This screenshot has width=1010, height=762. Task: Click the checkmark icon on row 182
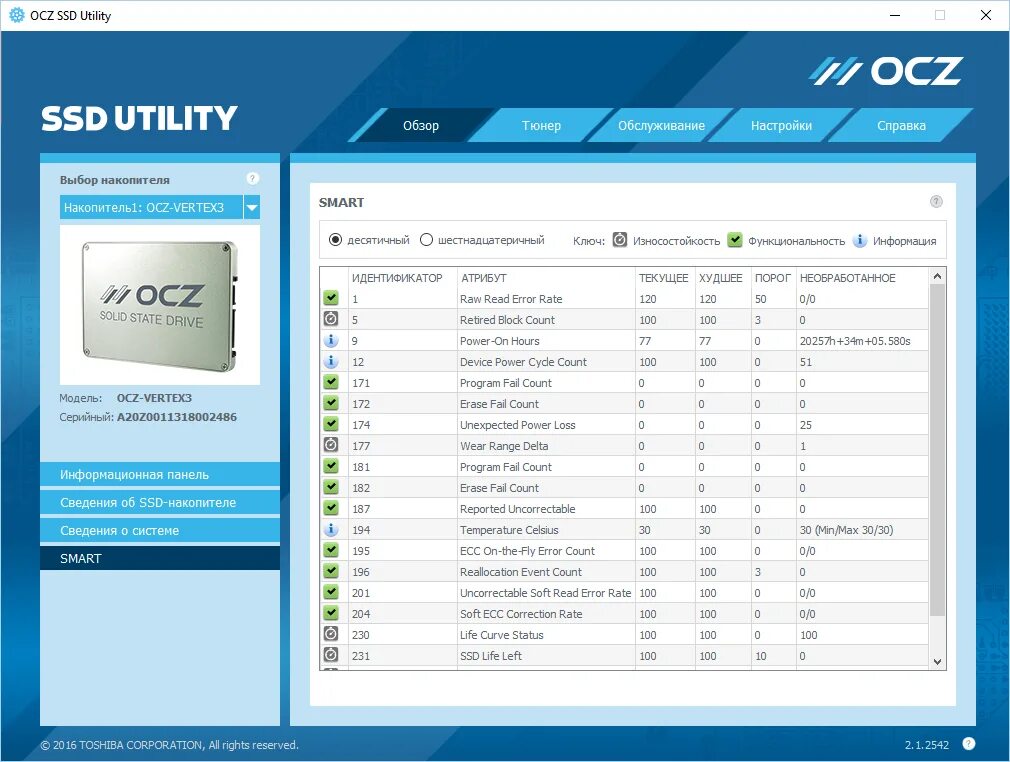(330, 487)
